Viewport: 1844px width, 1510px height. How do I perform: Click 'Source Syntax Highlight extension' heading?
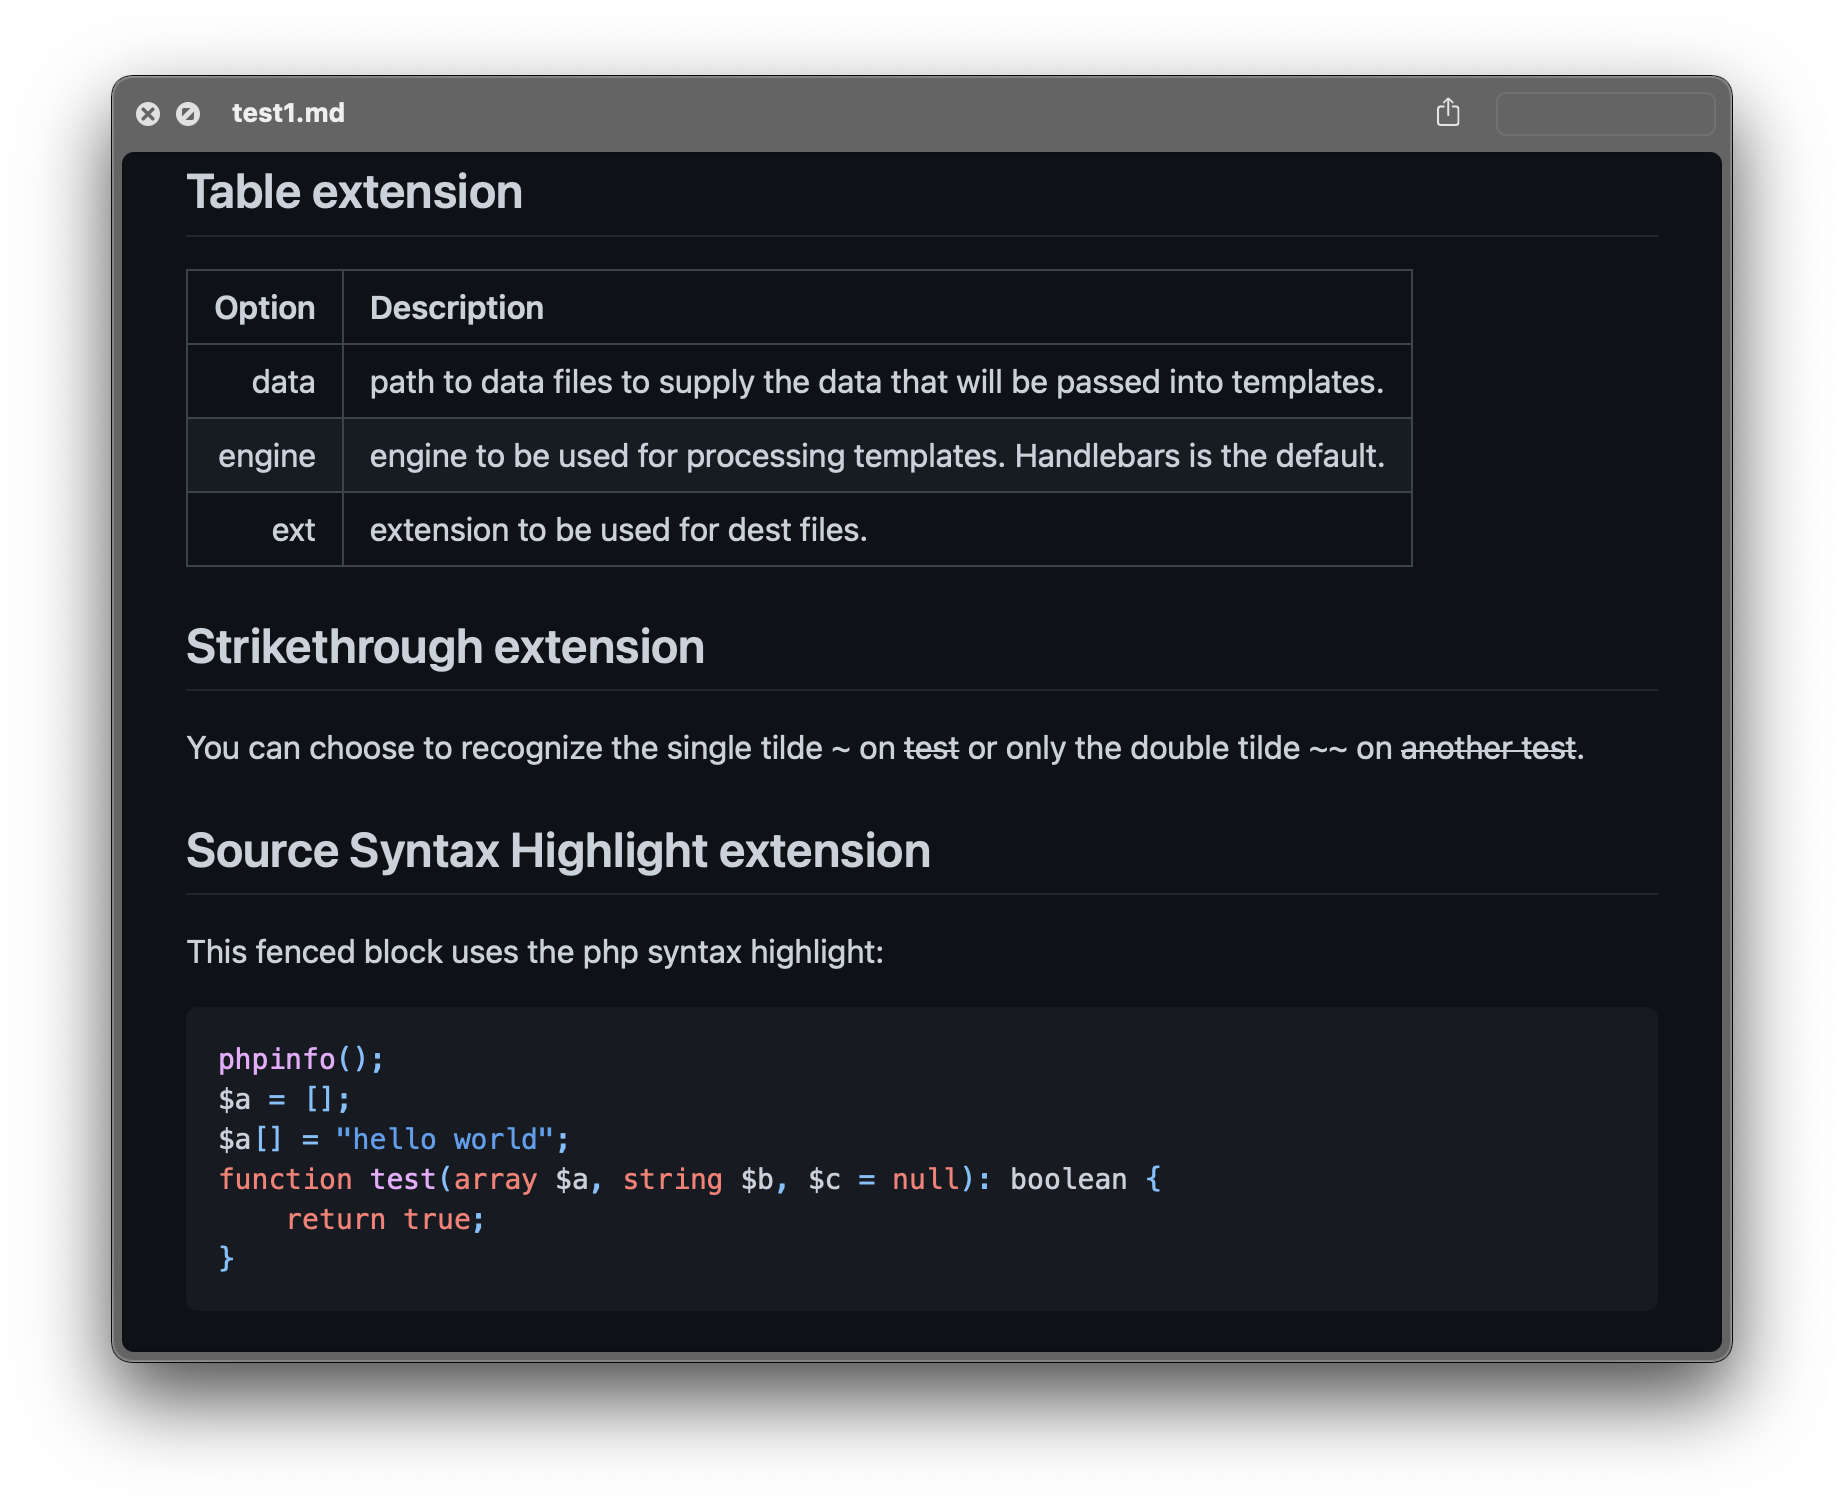tap(558, 851)
